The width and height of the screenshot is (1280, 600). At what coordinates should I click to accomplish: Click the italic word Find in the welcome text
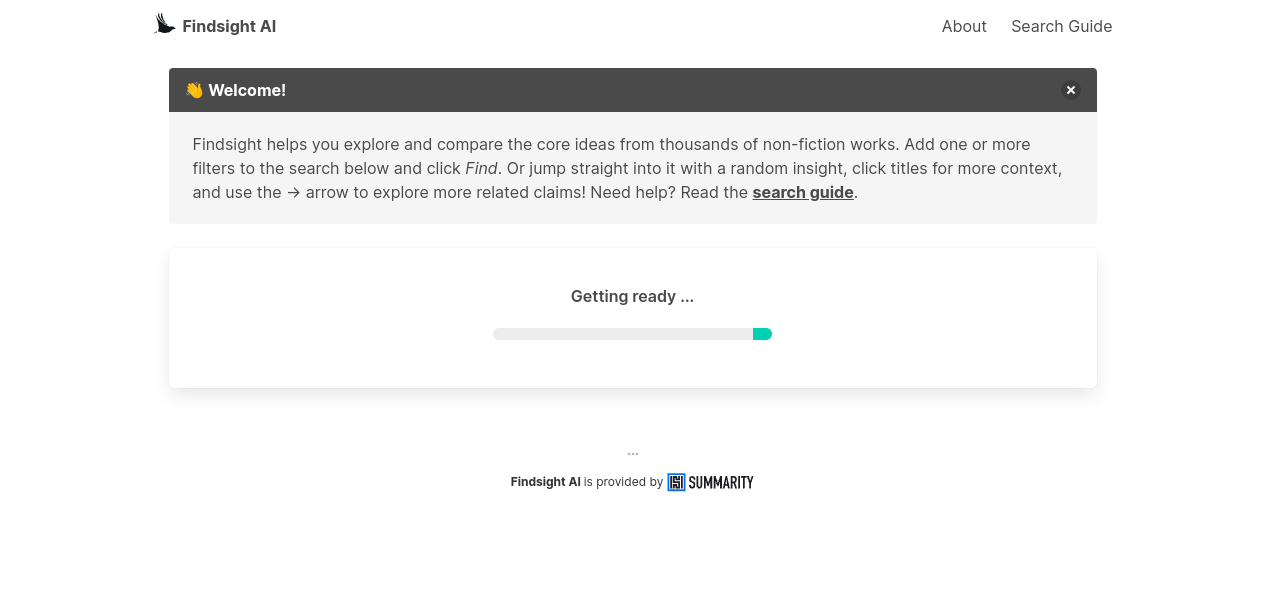click(481, 169)
